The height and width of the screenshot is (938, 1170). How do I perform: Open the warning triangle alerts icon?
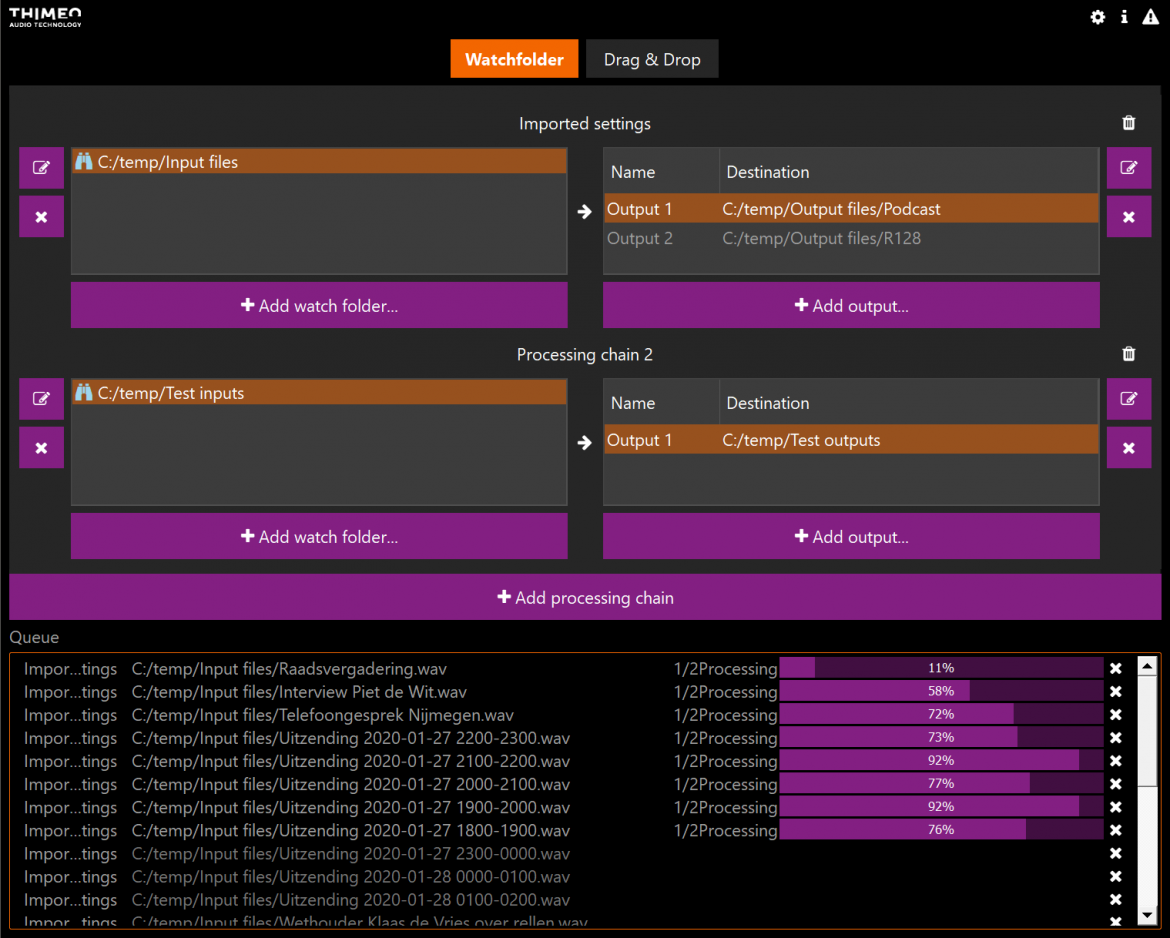click(x=1151, y=17)
